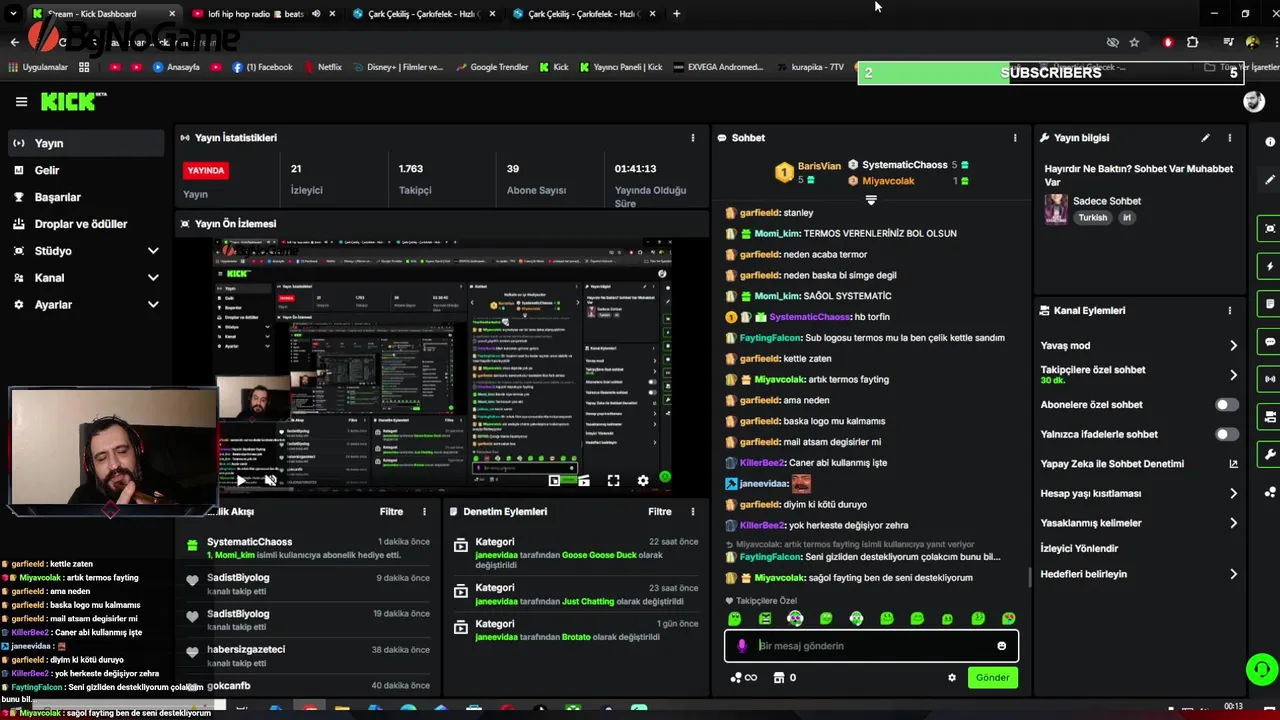Click Filtre in Denetim Eylemleri panel
The image size is (1280, 720).
659,512
